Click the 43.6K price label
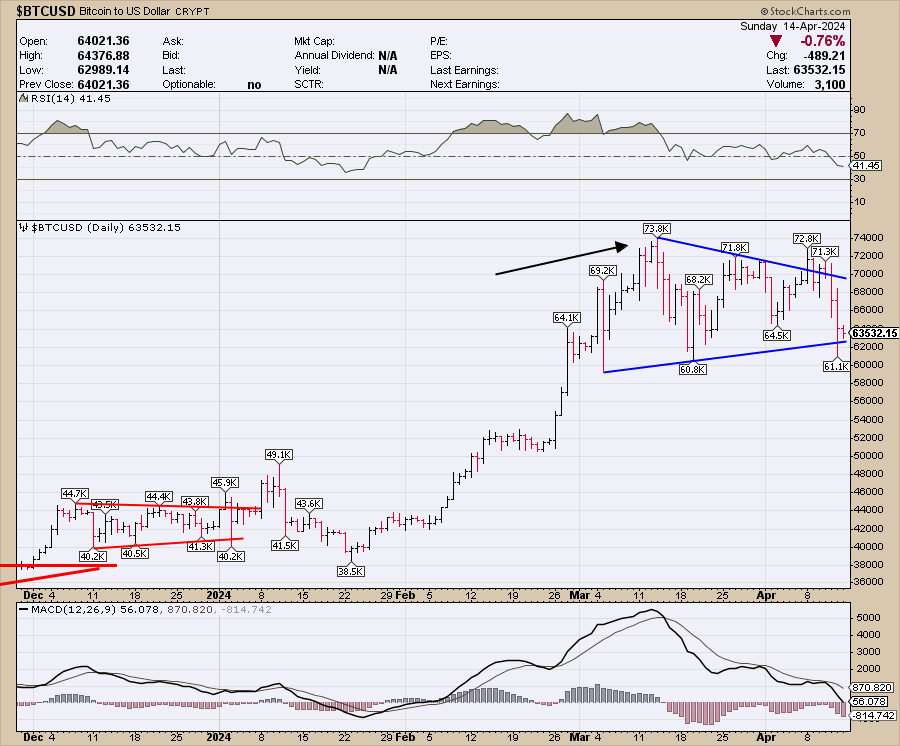Image resolution: width=900 pixels, height=746 pixels. [x=309, y=503]
